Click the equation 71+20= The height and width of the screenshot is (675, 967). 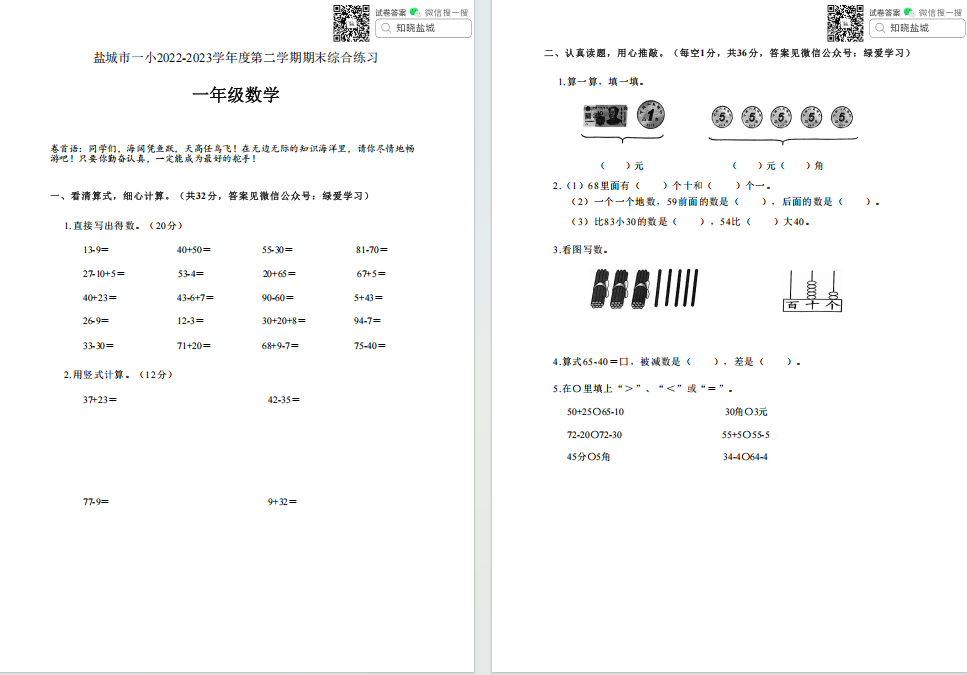coord(194,346)
